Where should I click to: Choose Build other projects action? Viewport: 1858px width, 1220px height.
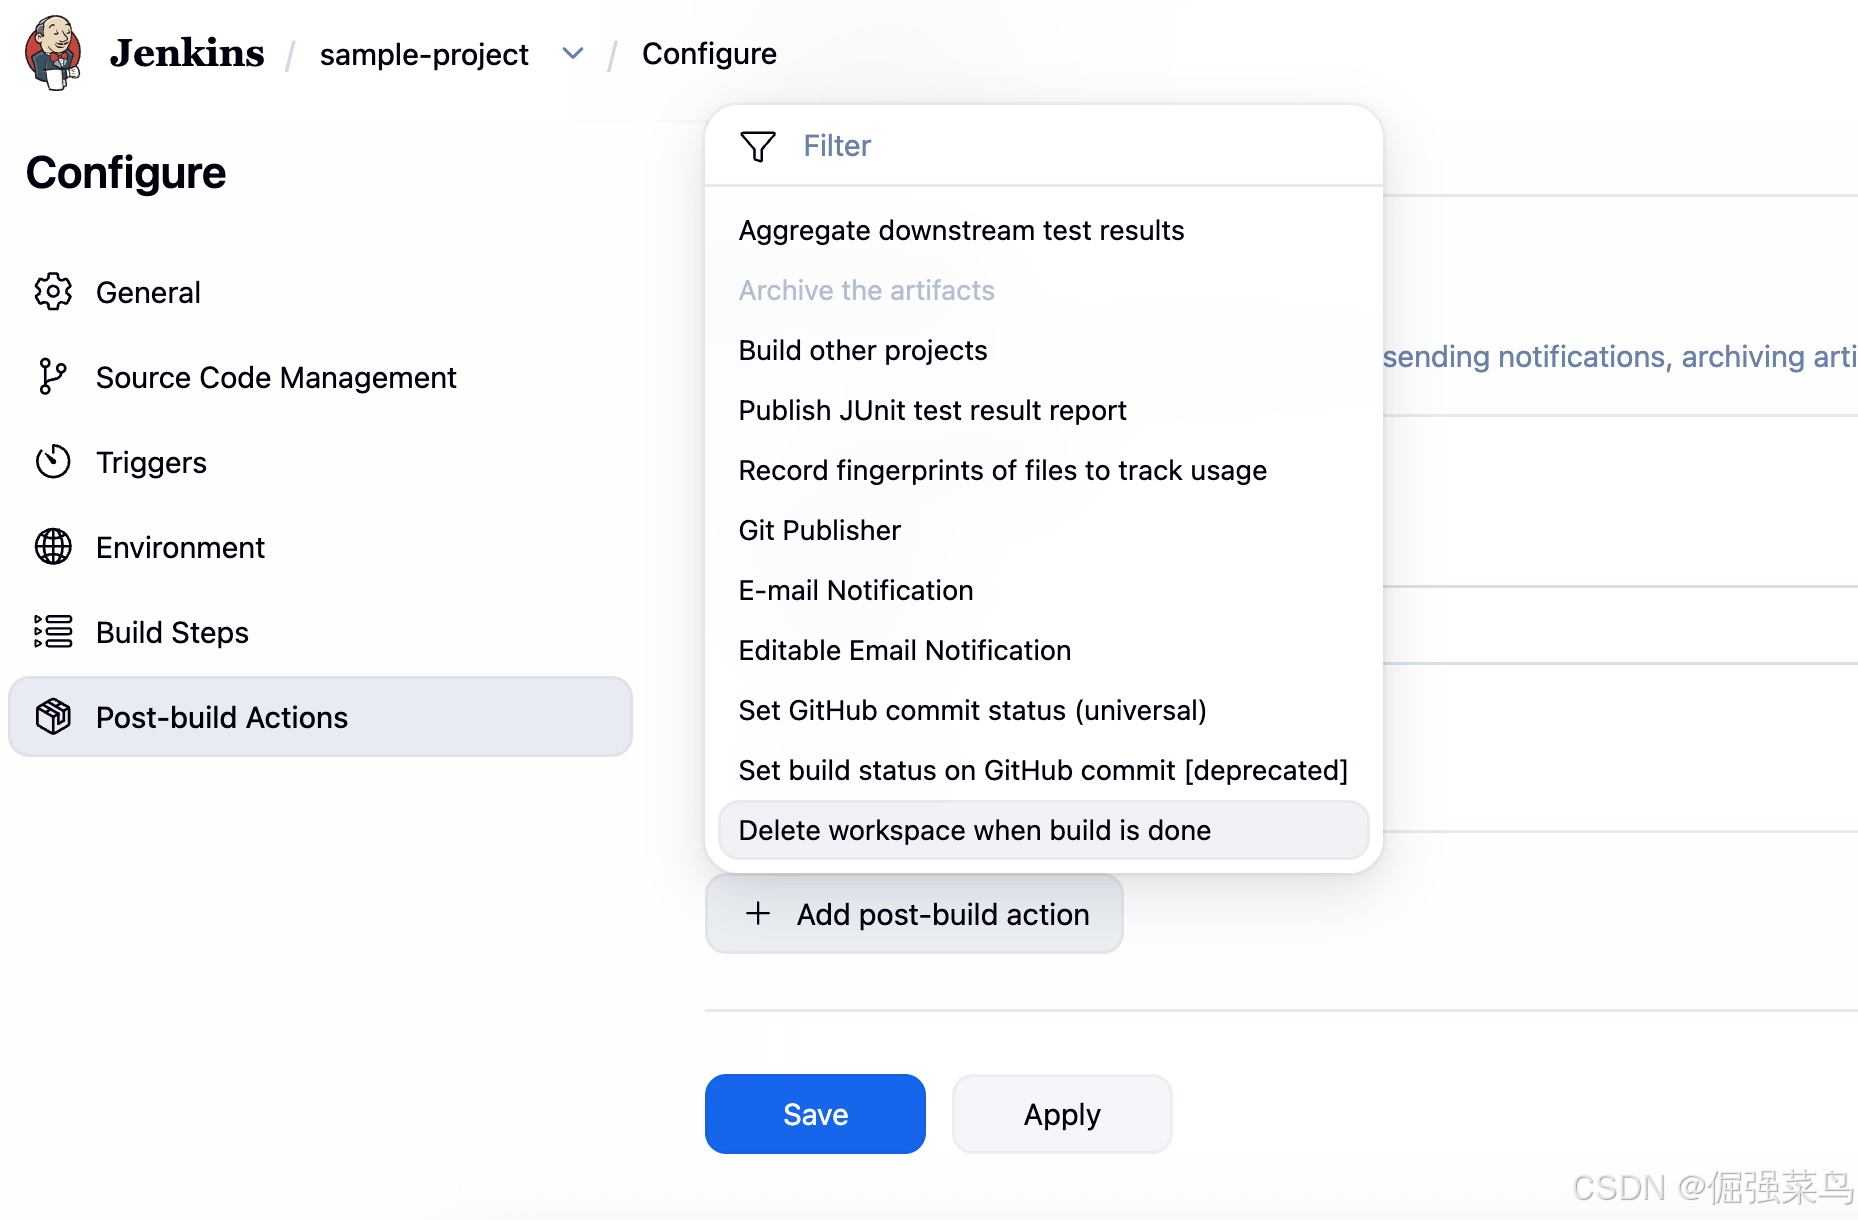click(1043, 350)
